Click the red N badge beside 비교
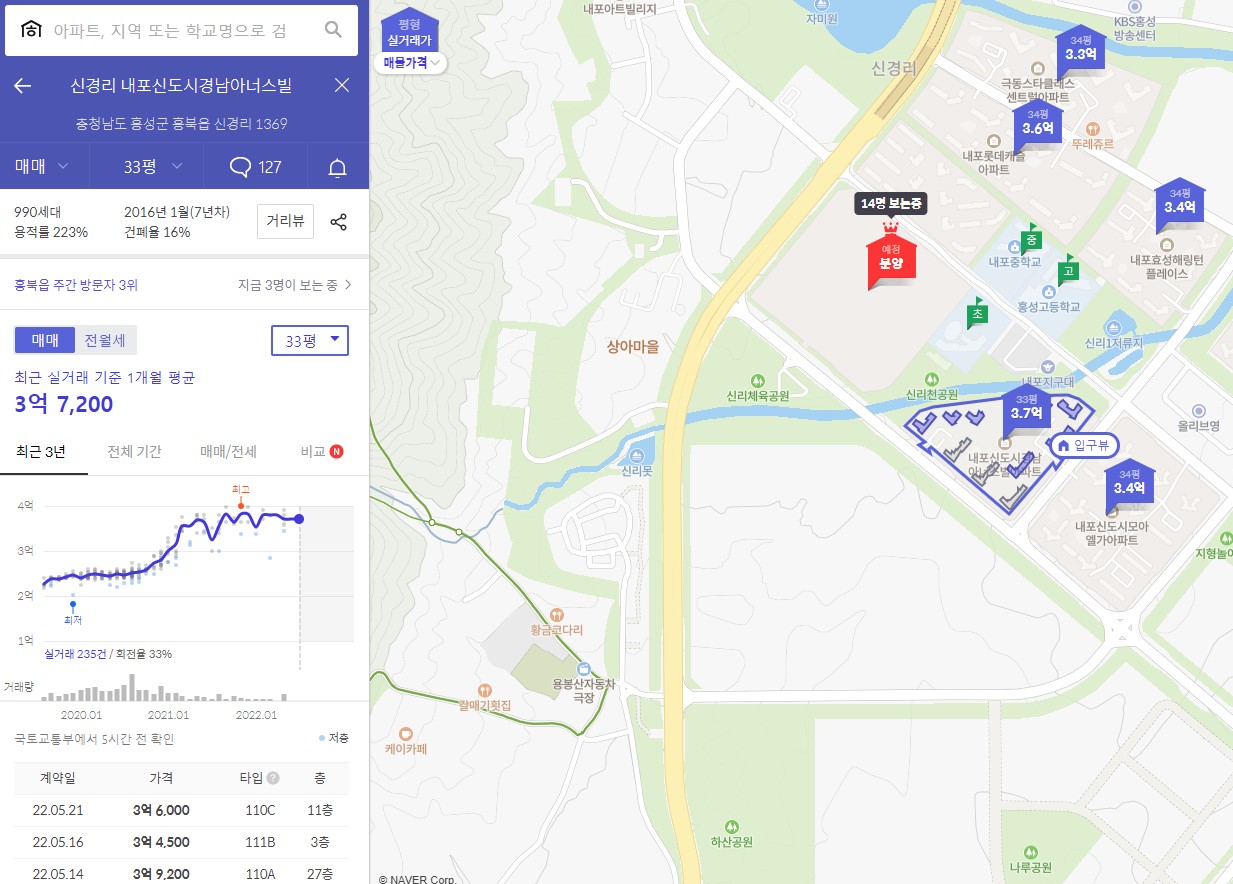The width and height of the screenshot is (1233, 884). (x=336, y=451)
